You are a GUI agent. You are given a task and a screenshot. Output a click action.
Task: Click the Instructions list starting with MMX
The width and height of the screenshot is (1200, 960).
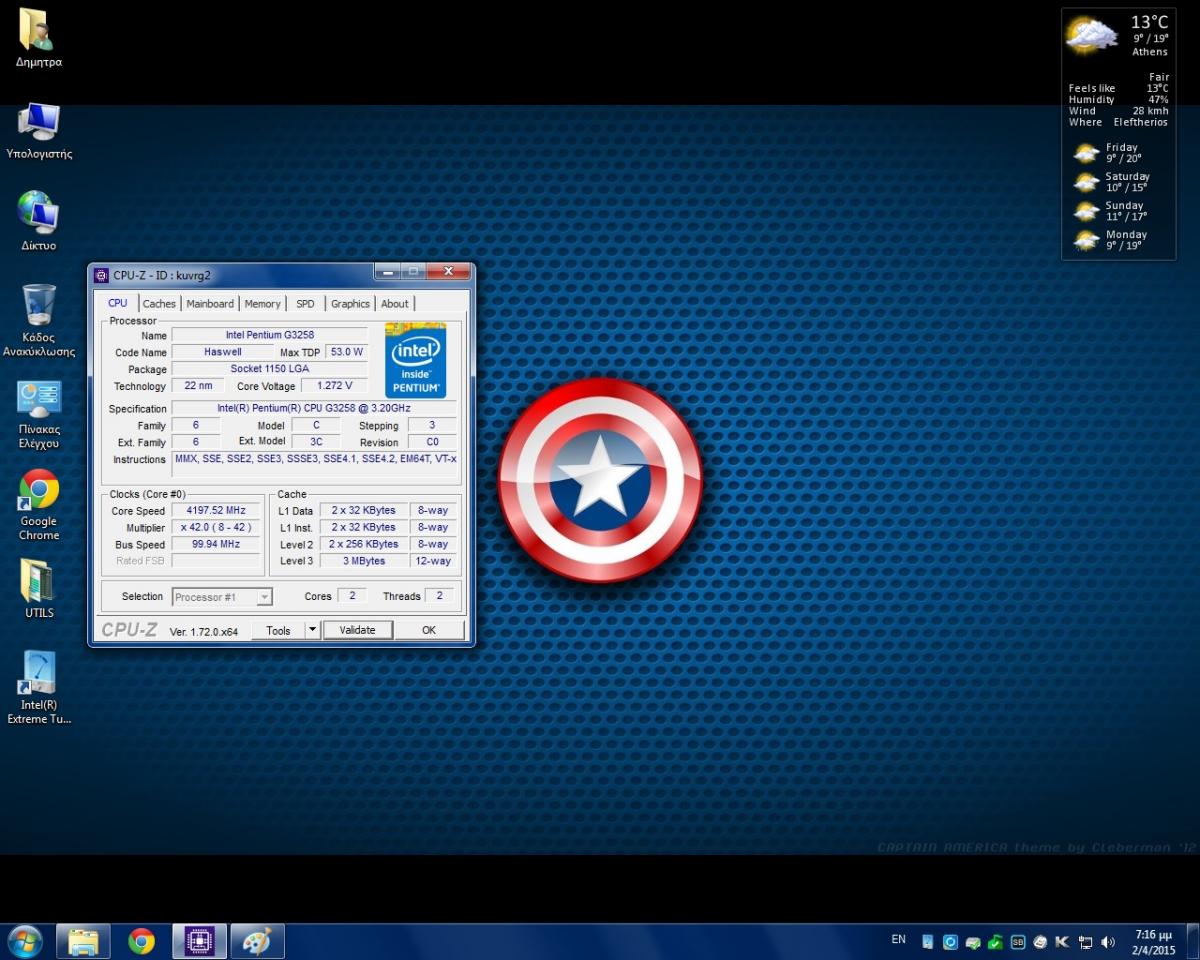314,464
